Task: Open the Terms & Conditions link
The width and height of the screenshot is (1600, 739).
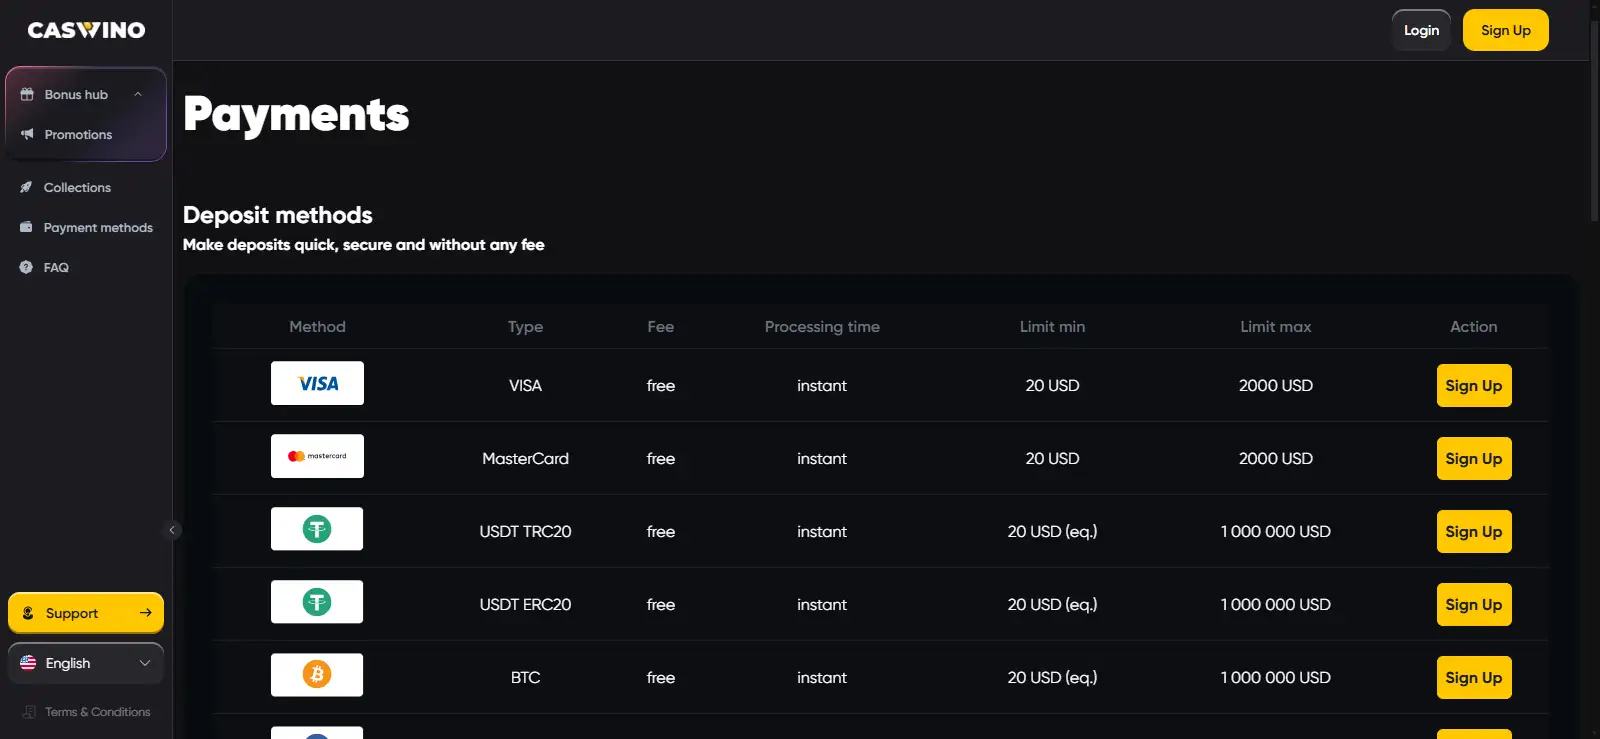Action: coord(97,712)
